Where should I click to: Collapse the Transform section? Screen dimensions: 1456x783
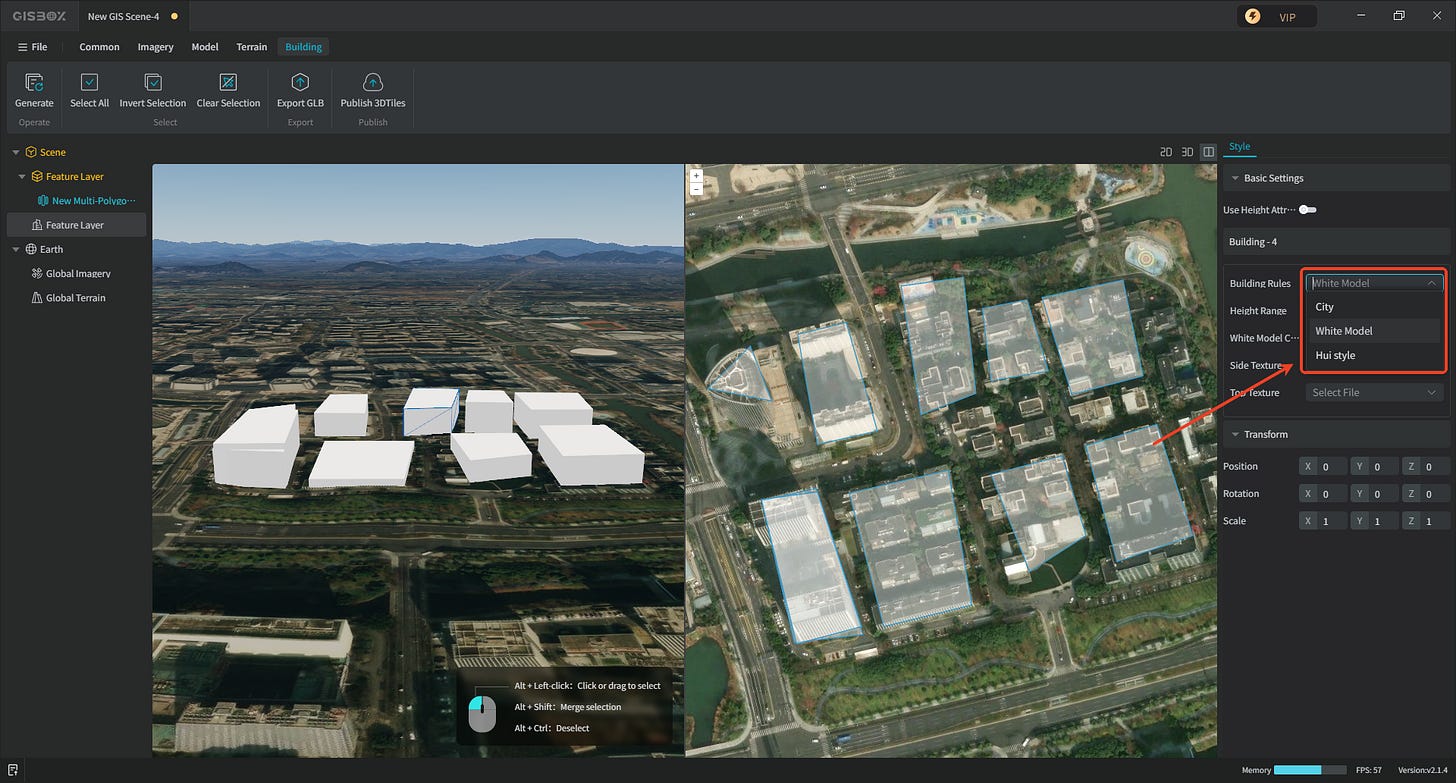tap(1235, 434)
